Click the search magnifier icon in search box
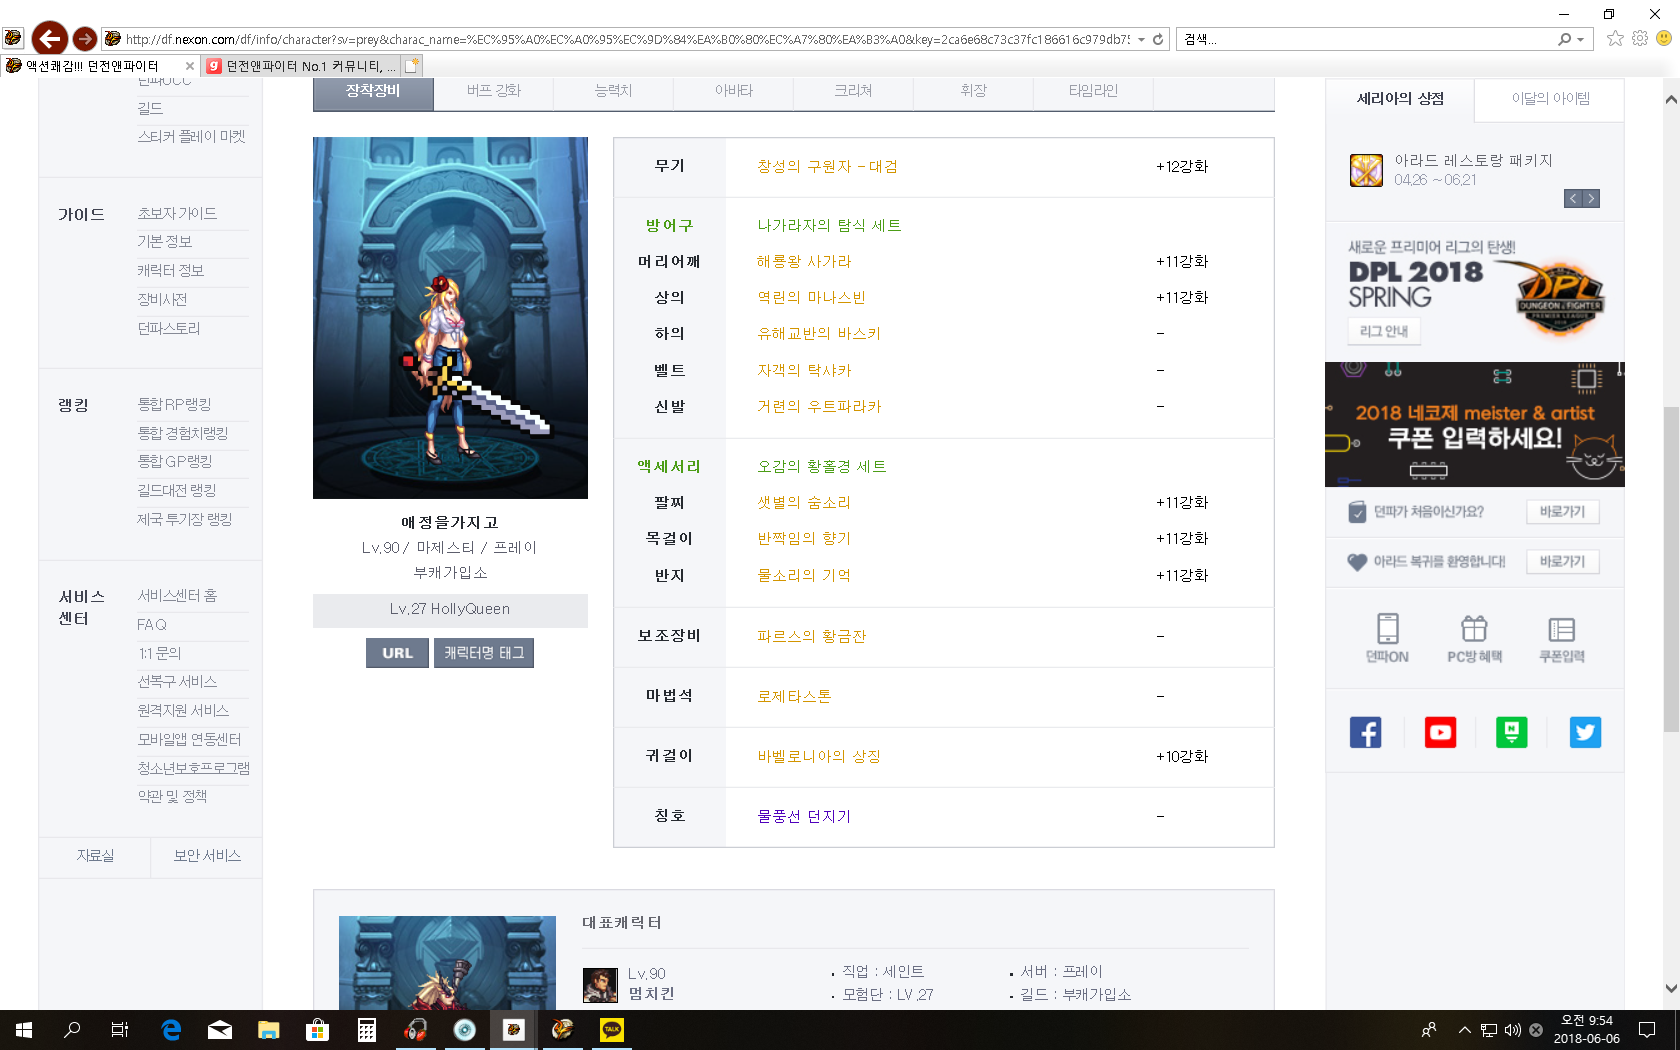This screenshot has height=1050, width=1680. coord(1564,39)
